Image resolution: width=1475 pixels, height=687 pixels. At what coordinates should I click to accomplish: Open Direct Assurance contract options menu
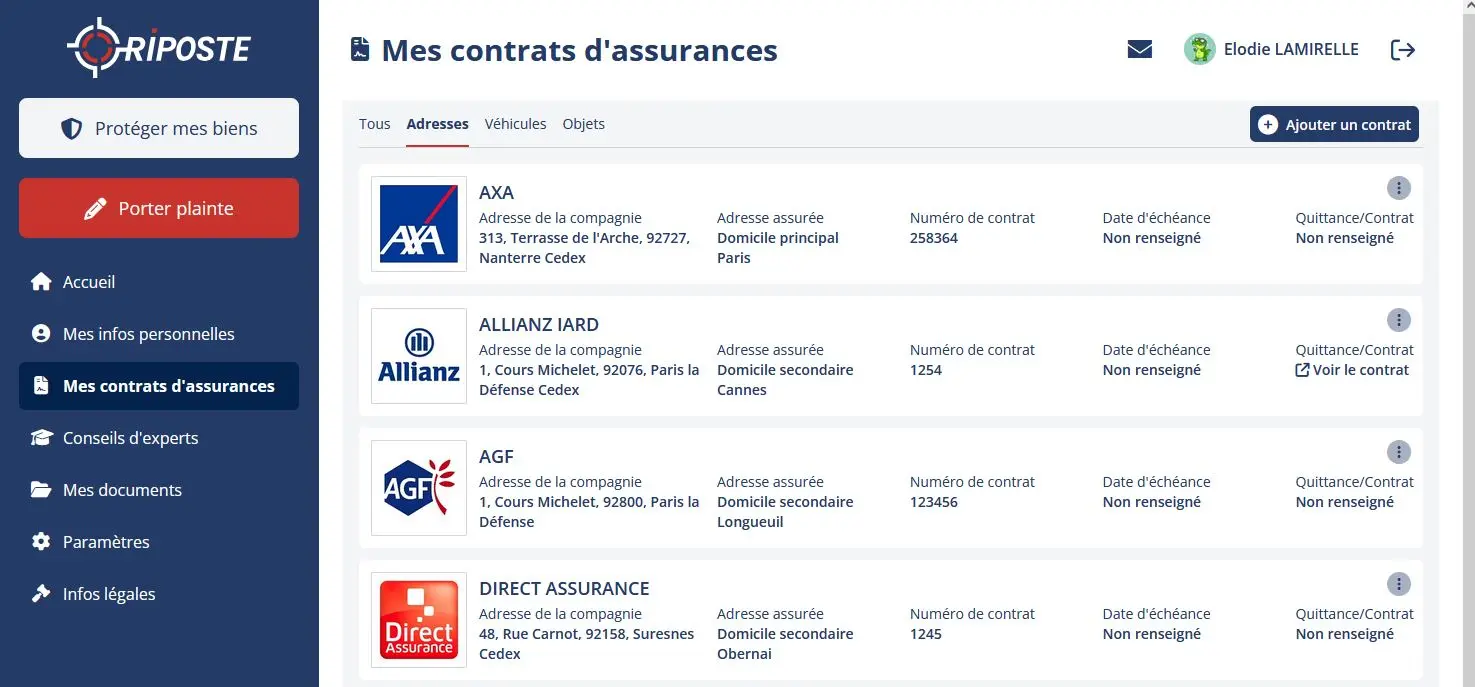[1398, 584]
